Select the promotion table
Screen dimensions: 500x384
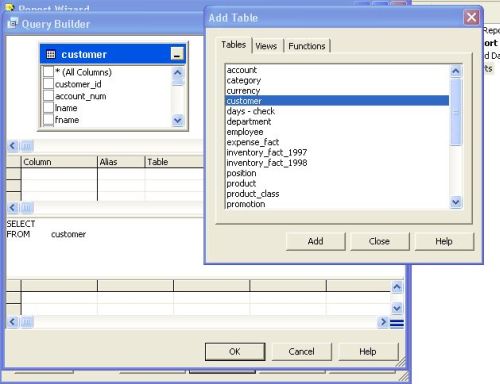coord(337,204)
